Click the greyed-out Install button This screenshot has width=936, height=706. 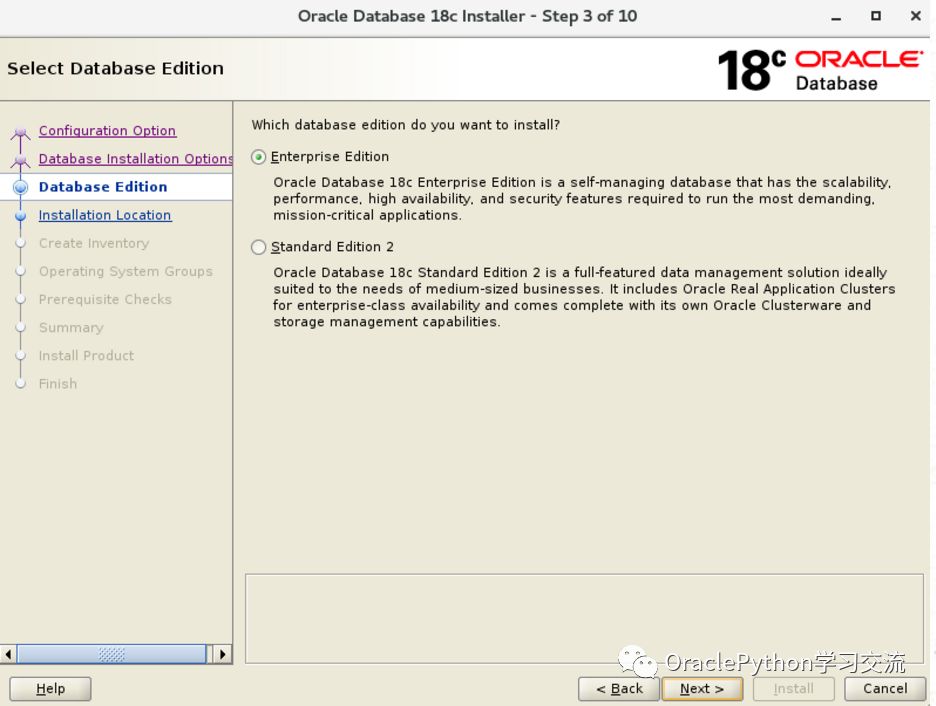tap(793, 689)
